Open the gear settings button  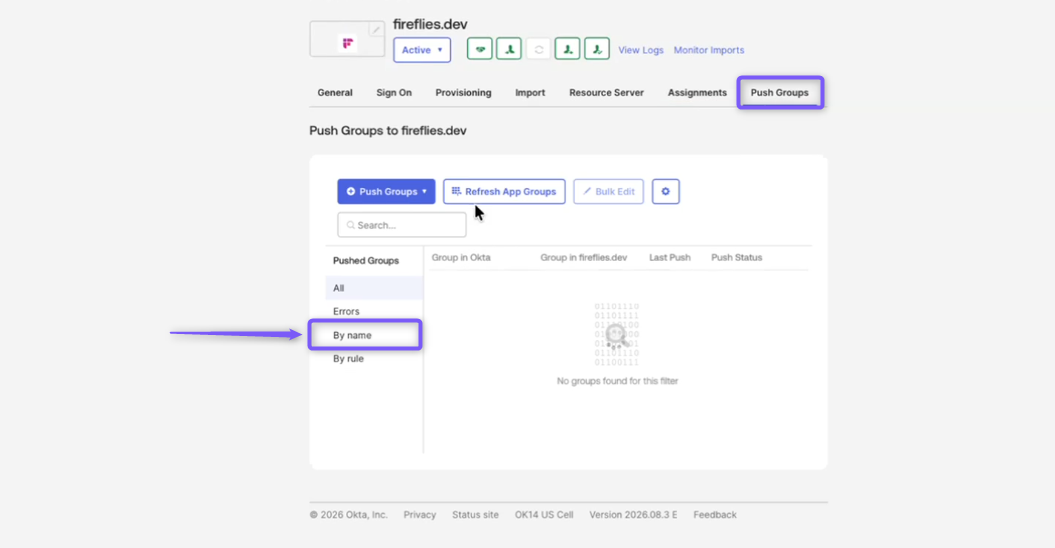click(665, 191)
